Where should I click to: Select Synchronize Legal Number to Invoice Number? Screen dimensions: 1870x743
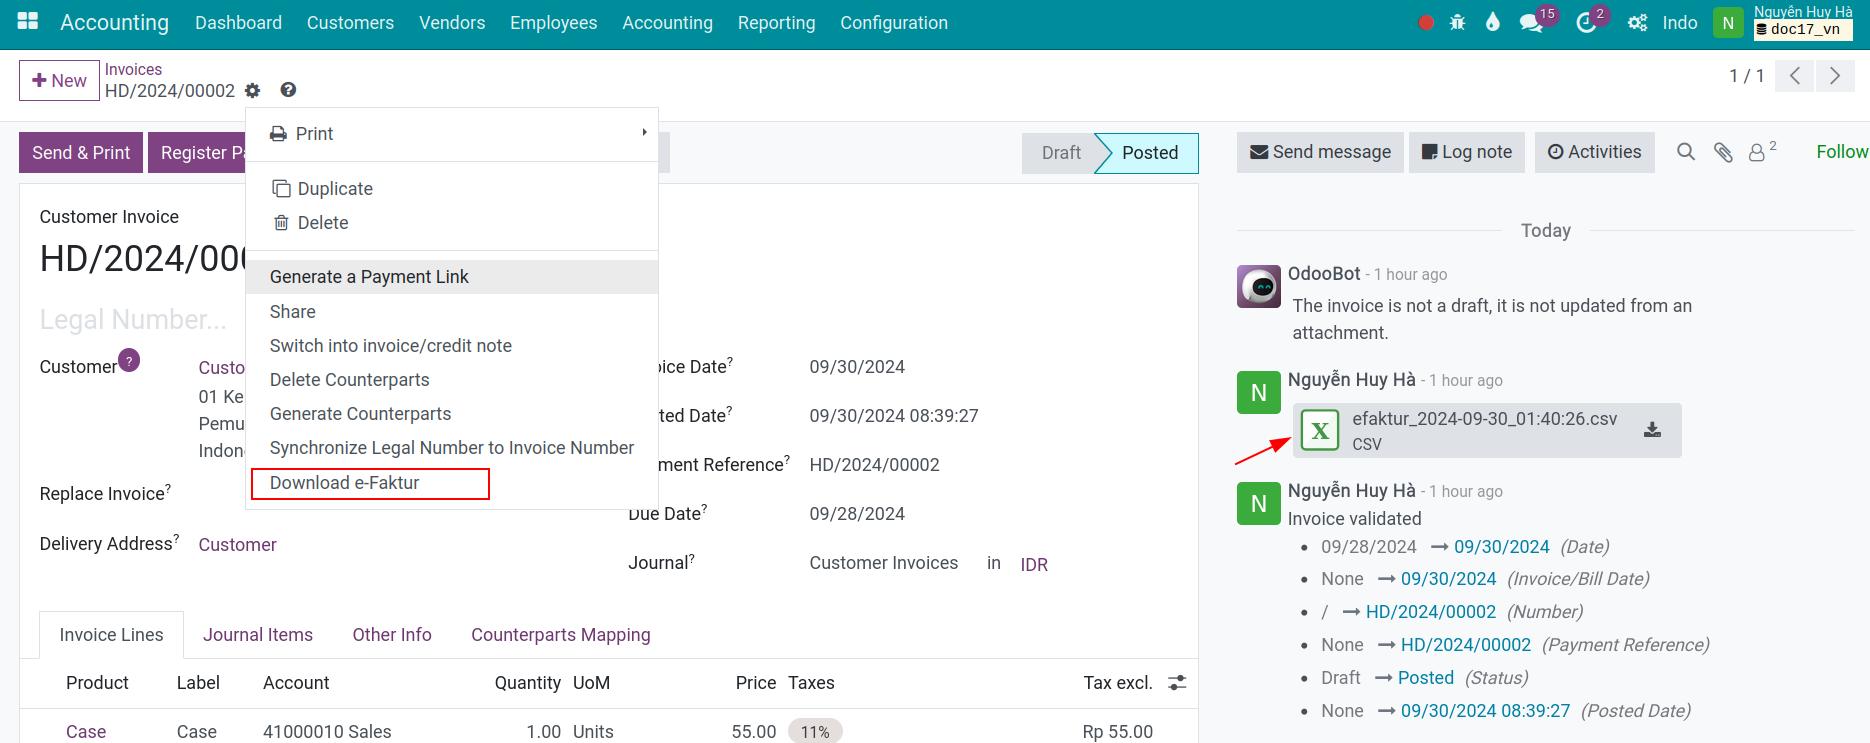(x=452, y=448)
